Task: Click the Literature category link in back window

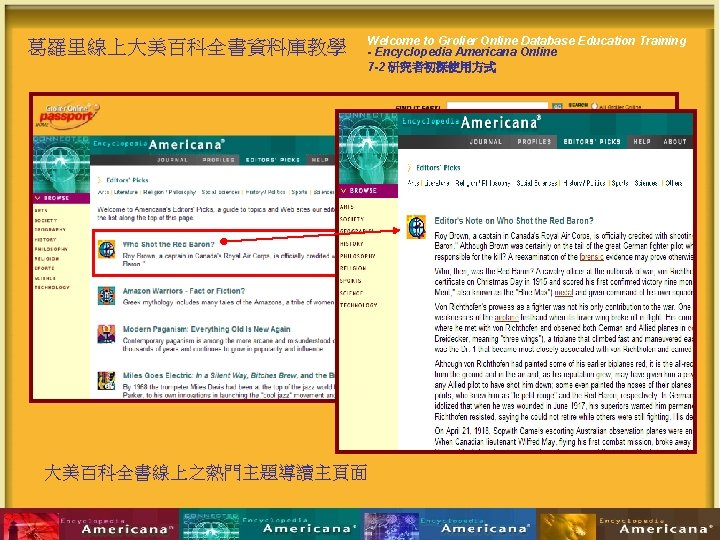Action: (126, 192)
